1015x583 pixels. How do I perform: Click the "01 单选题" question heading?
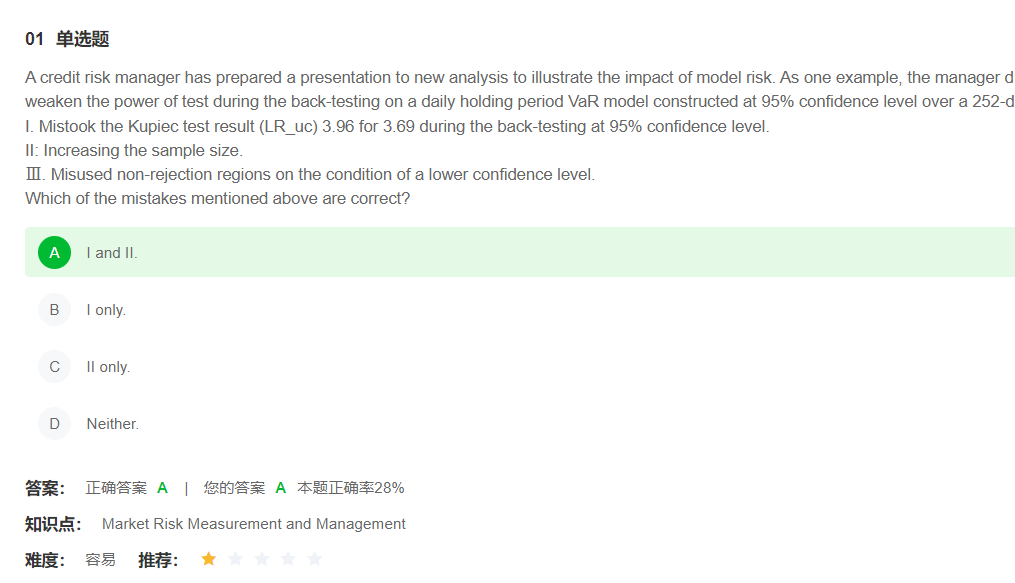click(67, 39)
